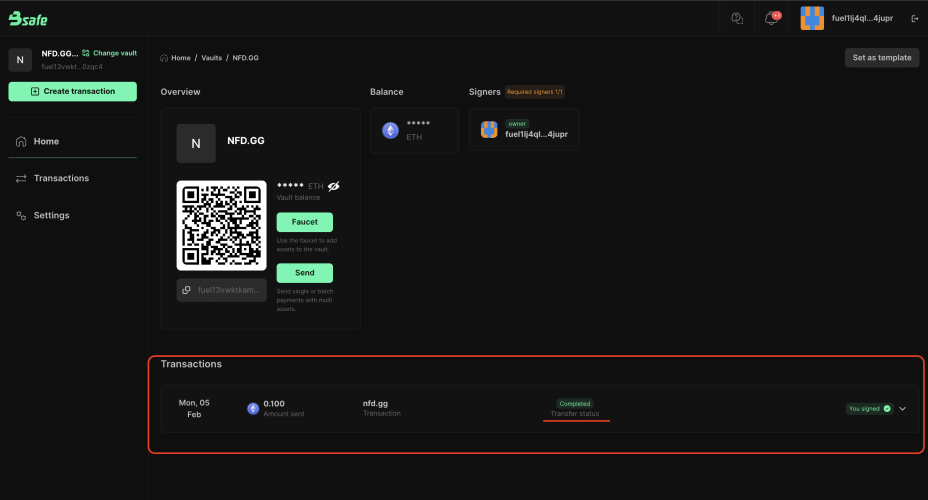The height and width of the screenshot is (500, 928).
Task: Click the owner signer avatar
Action: 489,130
